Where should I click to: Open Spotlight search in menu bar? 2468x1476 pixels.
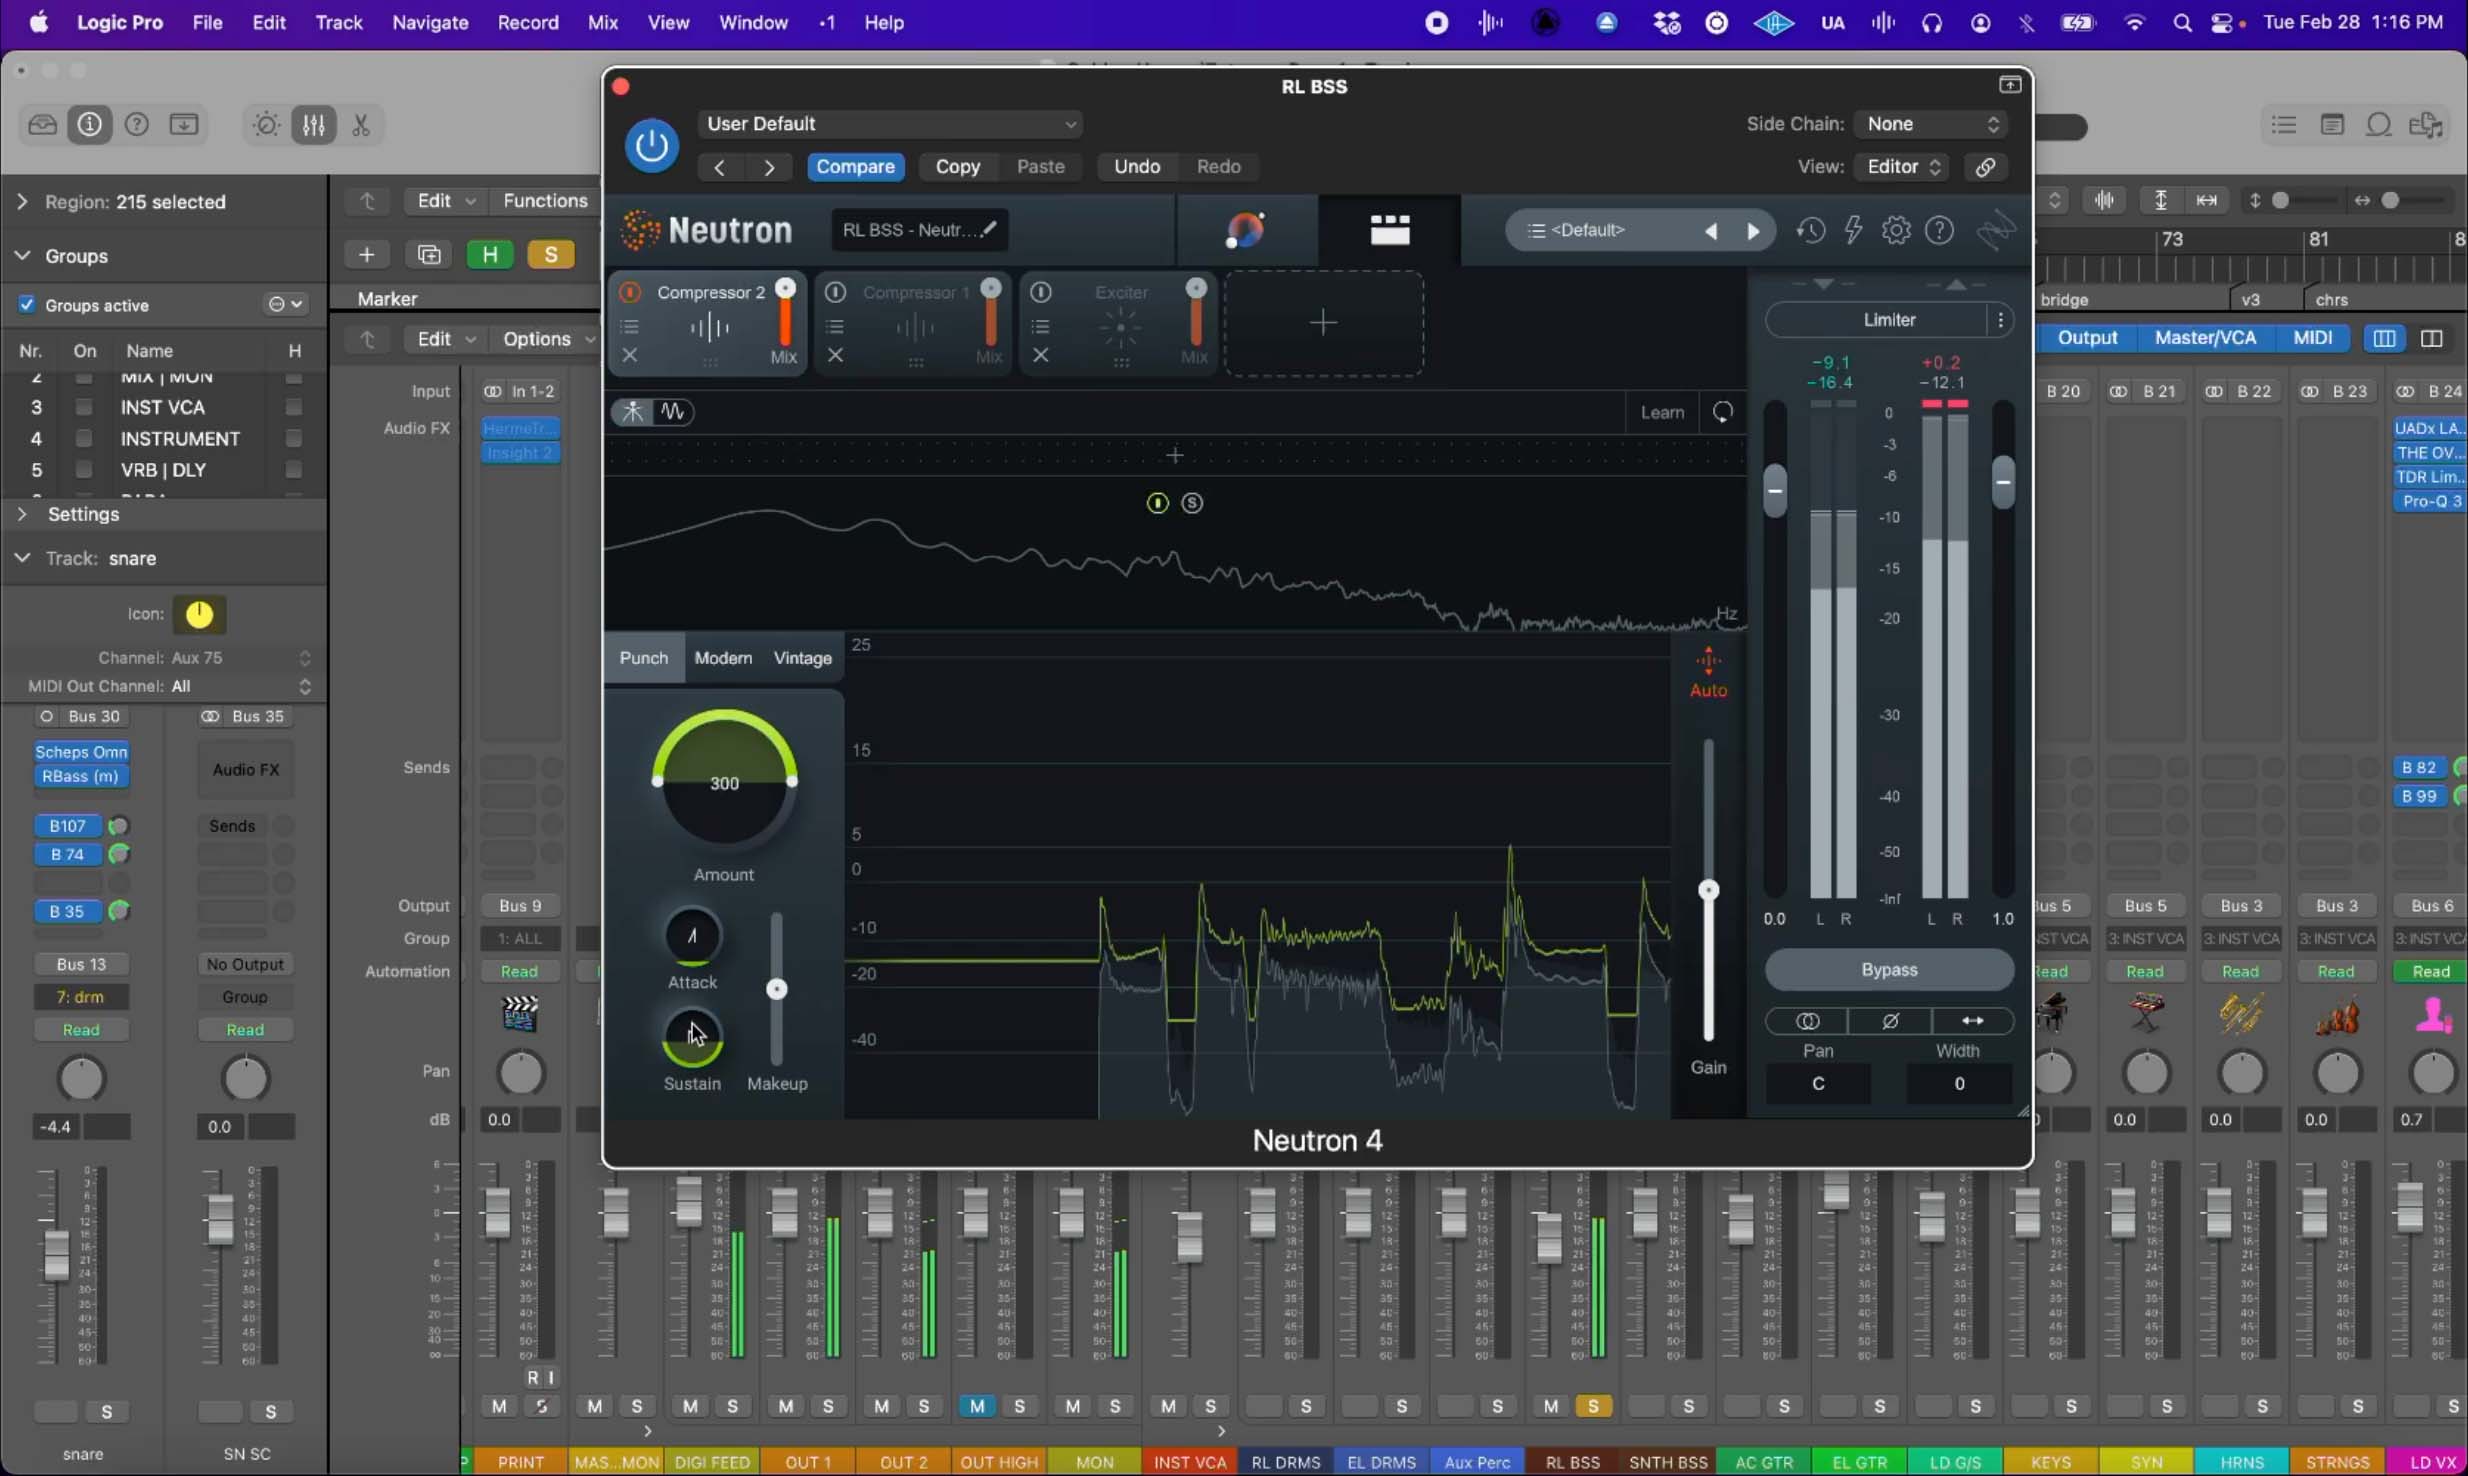pyautogui.click(x=2182, y=22)
